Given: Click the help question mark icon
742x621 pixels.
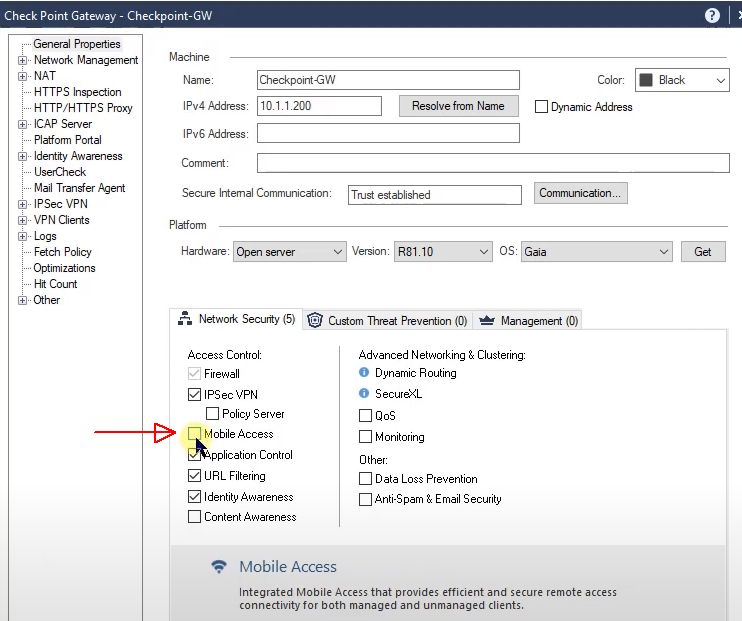Looking at the screenshot, I should pos(712,16).
